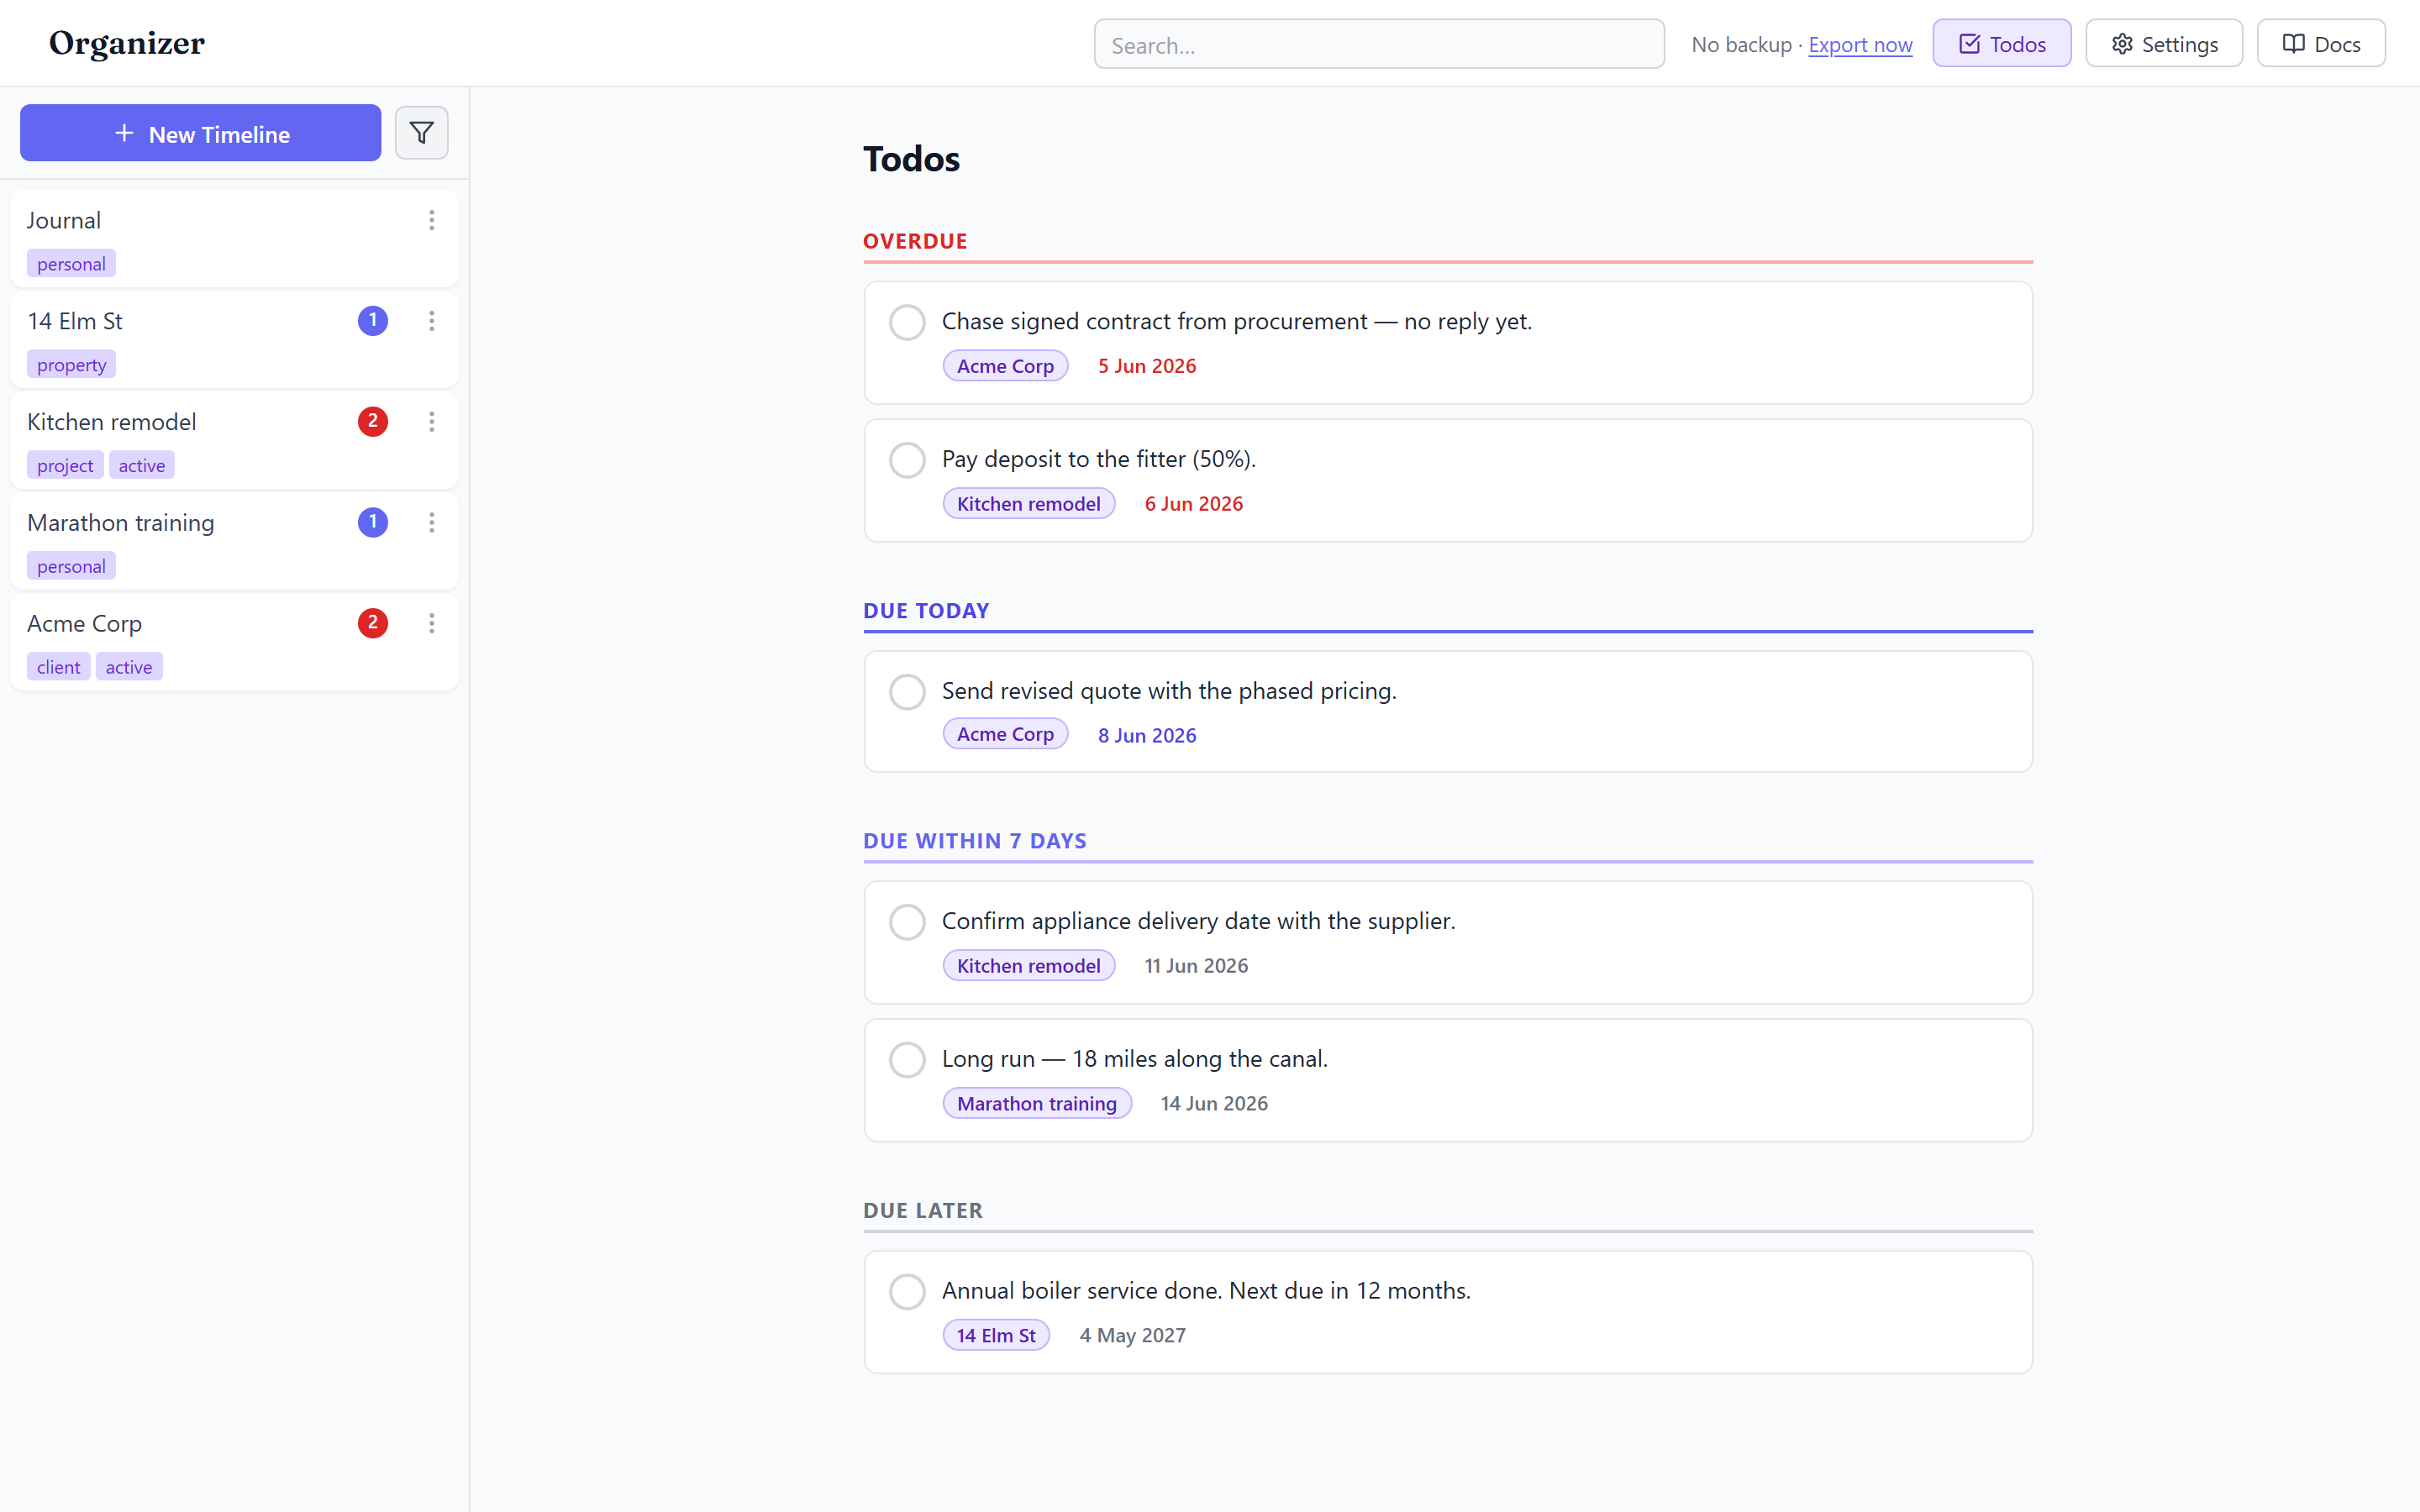The width and height of the screenshot is (2420, 1512).
Task: Click the 'property' tag under 14 Elm St
Action: click(x=71, y=365)
